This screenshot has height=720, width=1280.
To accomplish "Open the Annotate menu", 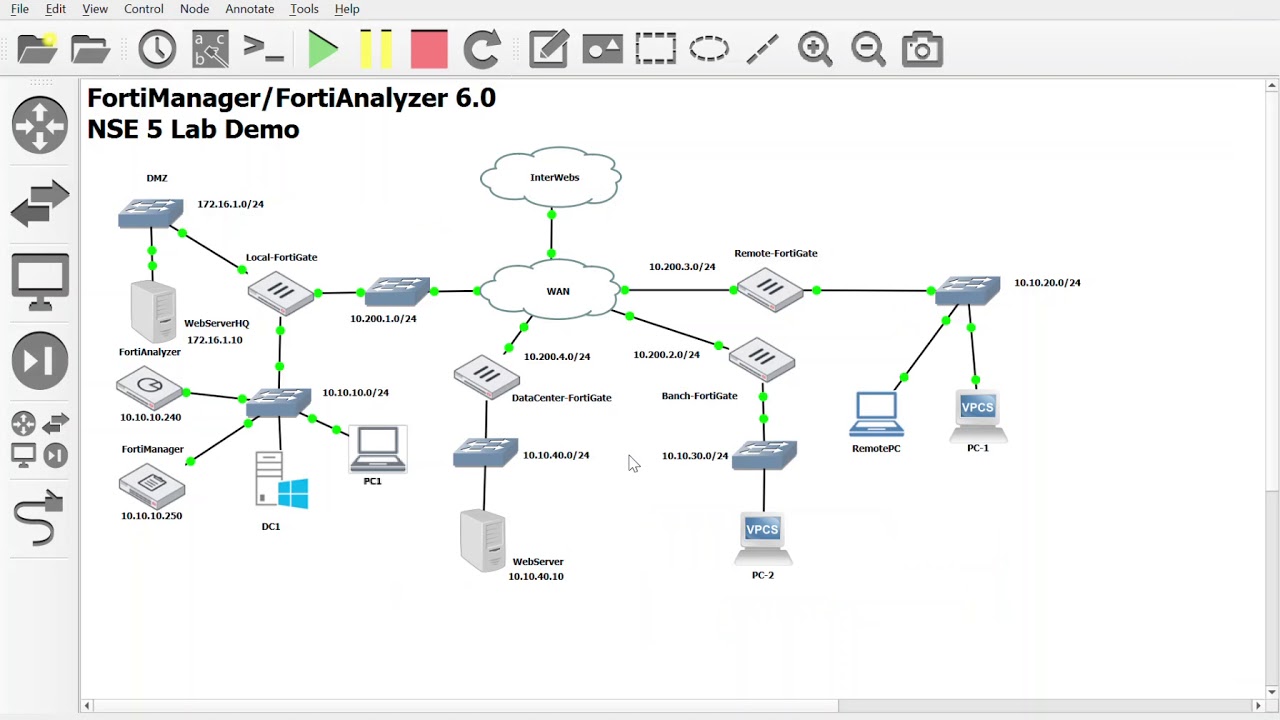I will pyautogui.click(x=250, y=9).
